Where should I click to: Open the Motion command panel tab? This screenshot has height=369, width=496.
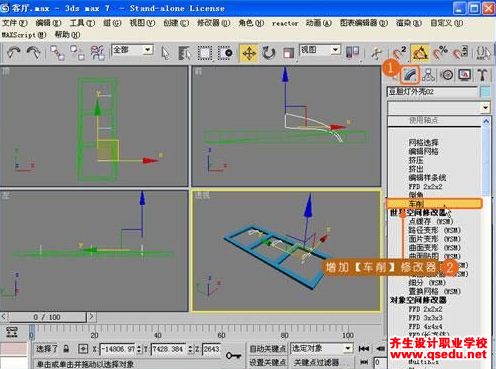click(x=447, y=75)
